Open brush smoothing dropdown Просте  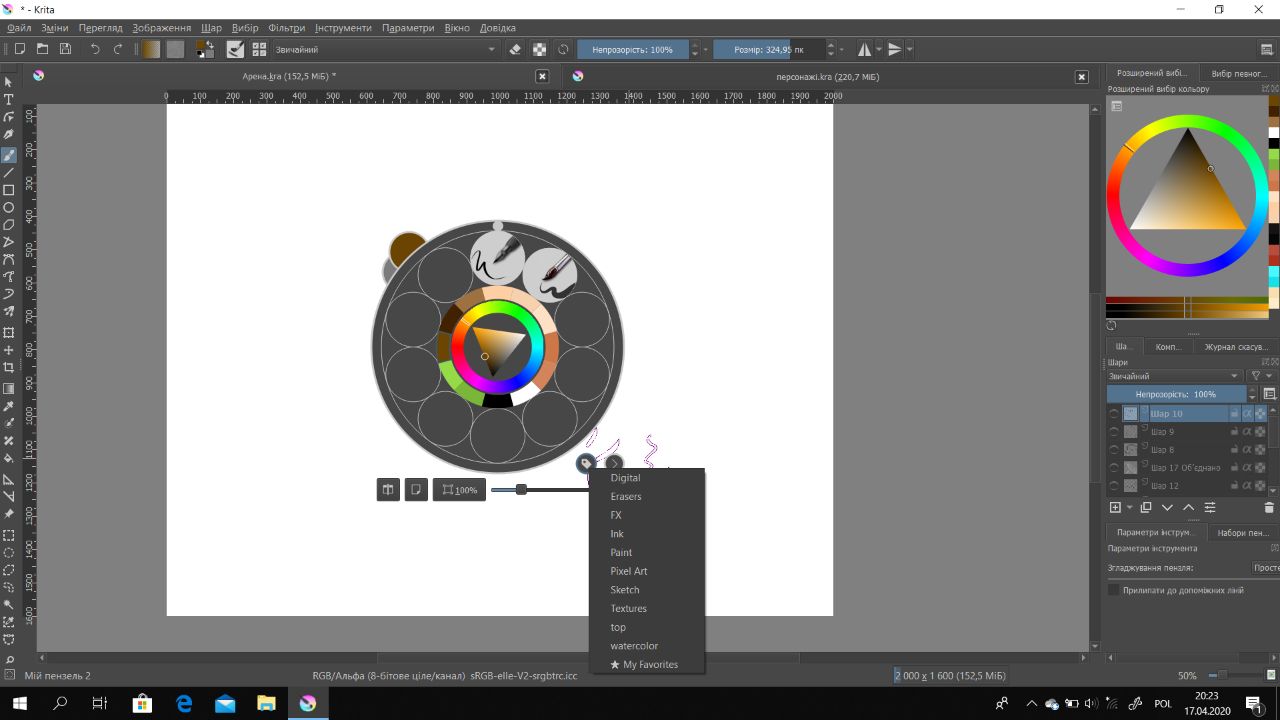click(x=1265, y=567)
